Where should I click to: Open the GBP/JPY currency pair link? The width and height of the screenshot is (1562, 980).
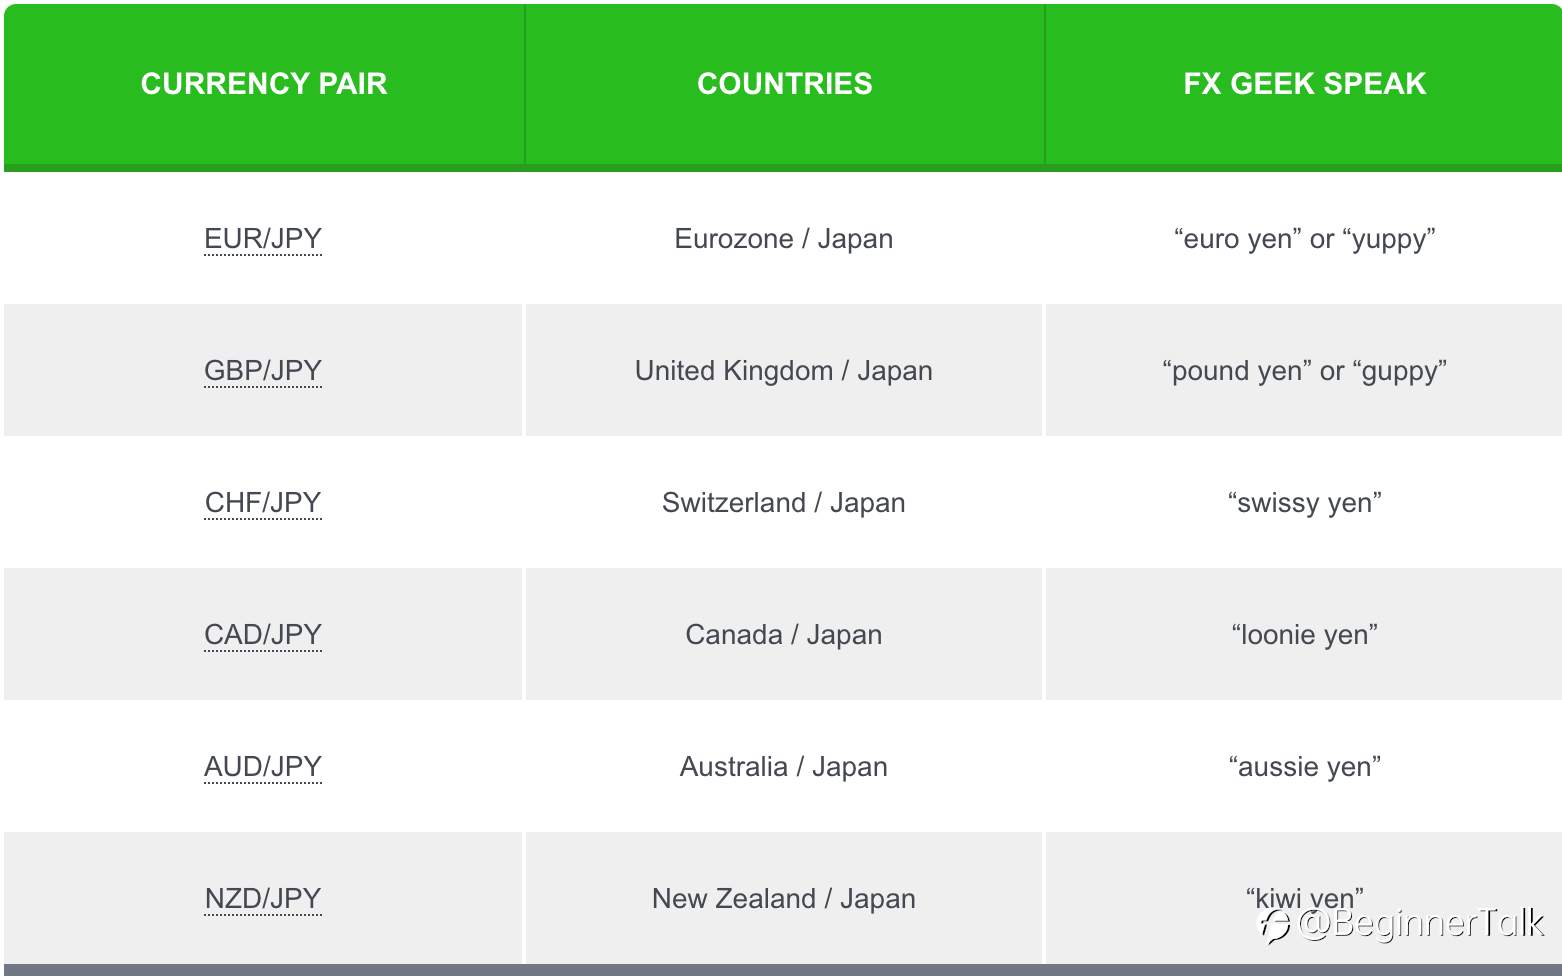(x=263, y=371)
